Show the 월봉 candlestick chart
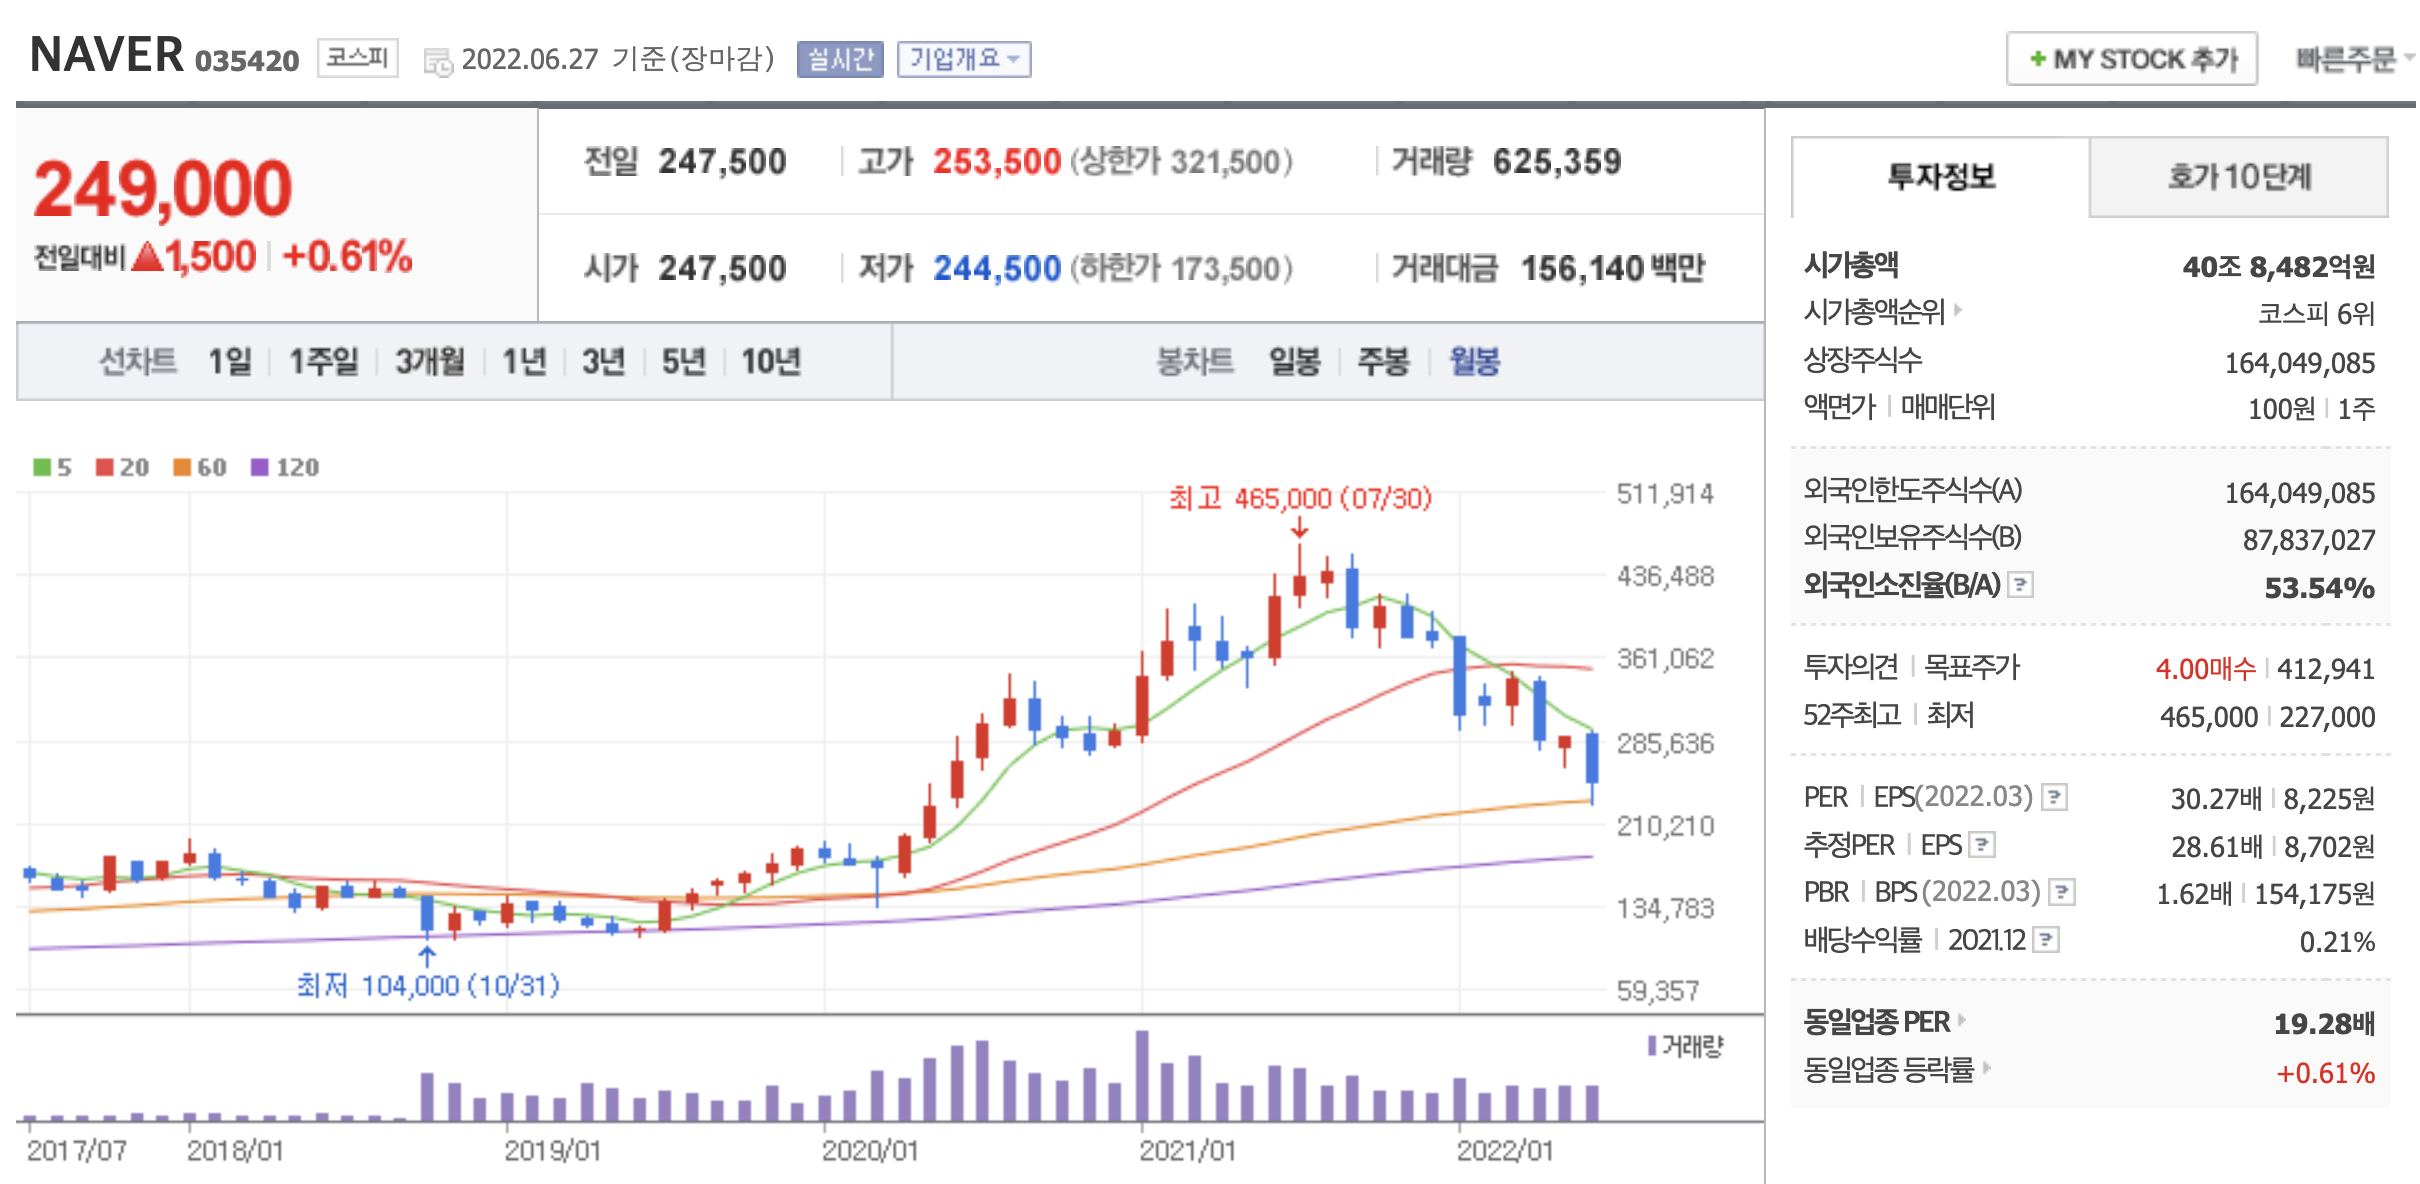 coord(1475,361)
